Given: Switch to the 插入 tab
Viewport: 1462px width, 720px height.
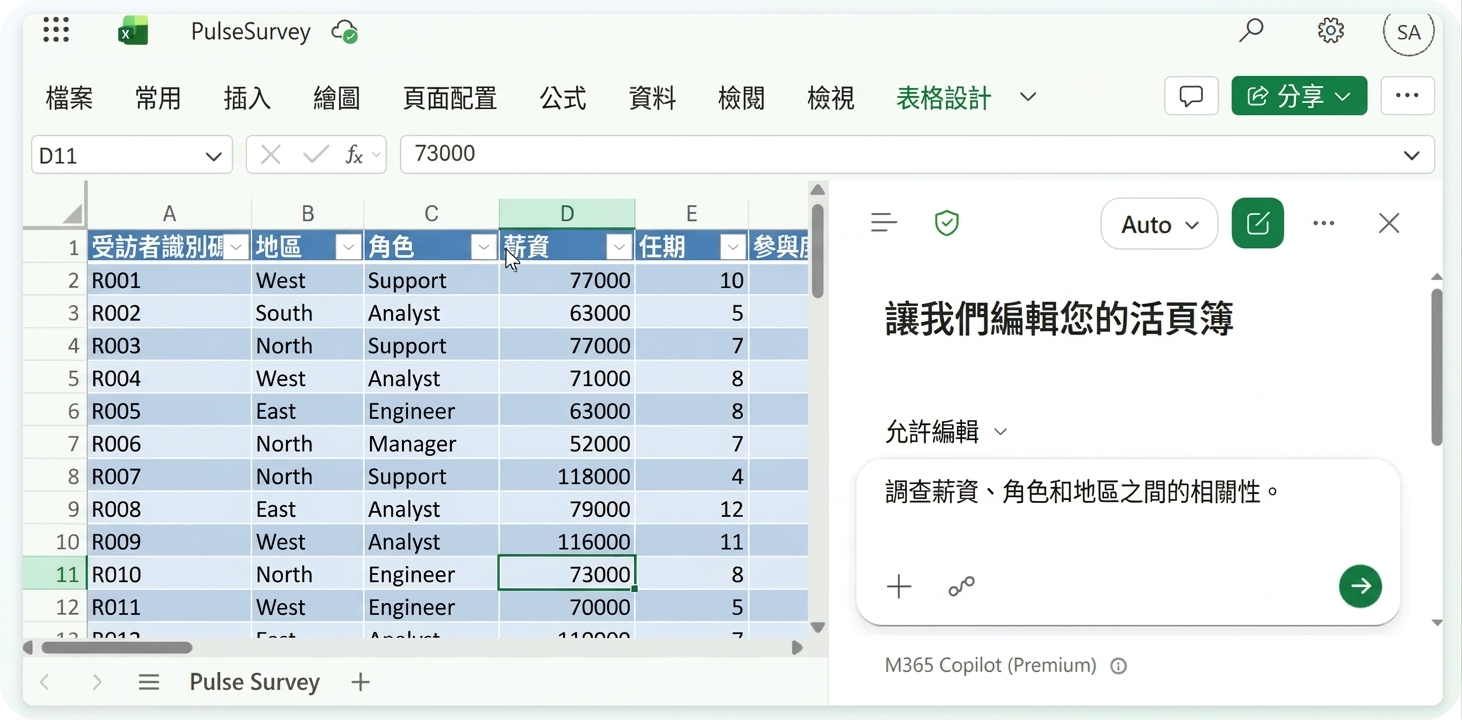Looking at the screenshot, I should tap(247, 98).
